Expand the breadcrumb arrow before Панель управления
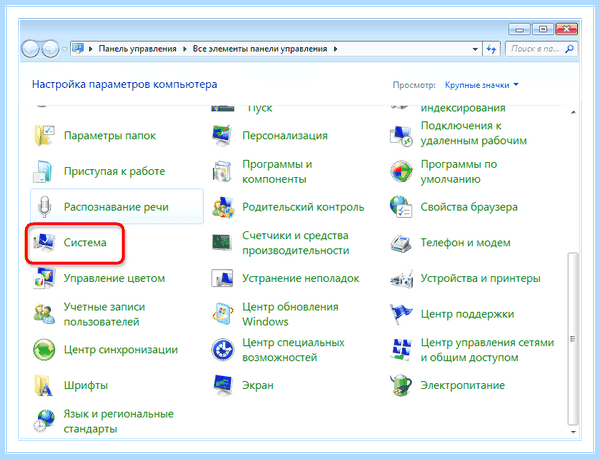This screenshot has width=600, height=459. (91, 49)
